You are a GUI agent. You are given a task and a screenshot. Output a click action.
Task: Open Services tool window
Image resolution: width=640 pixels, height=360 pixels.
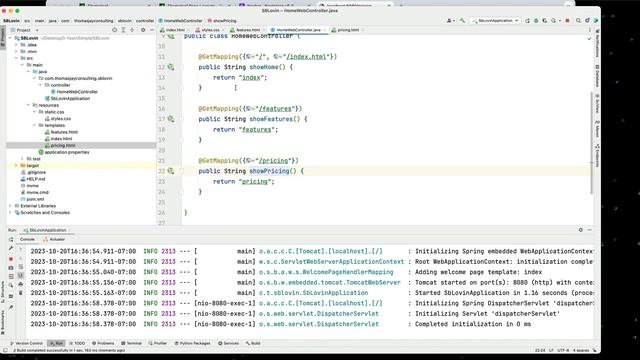point(229,343)
